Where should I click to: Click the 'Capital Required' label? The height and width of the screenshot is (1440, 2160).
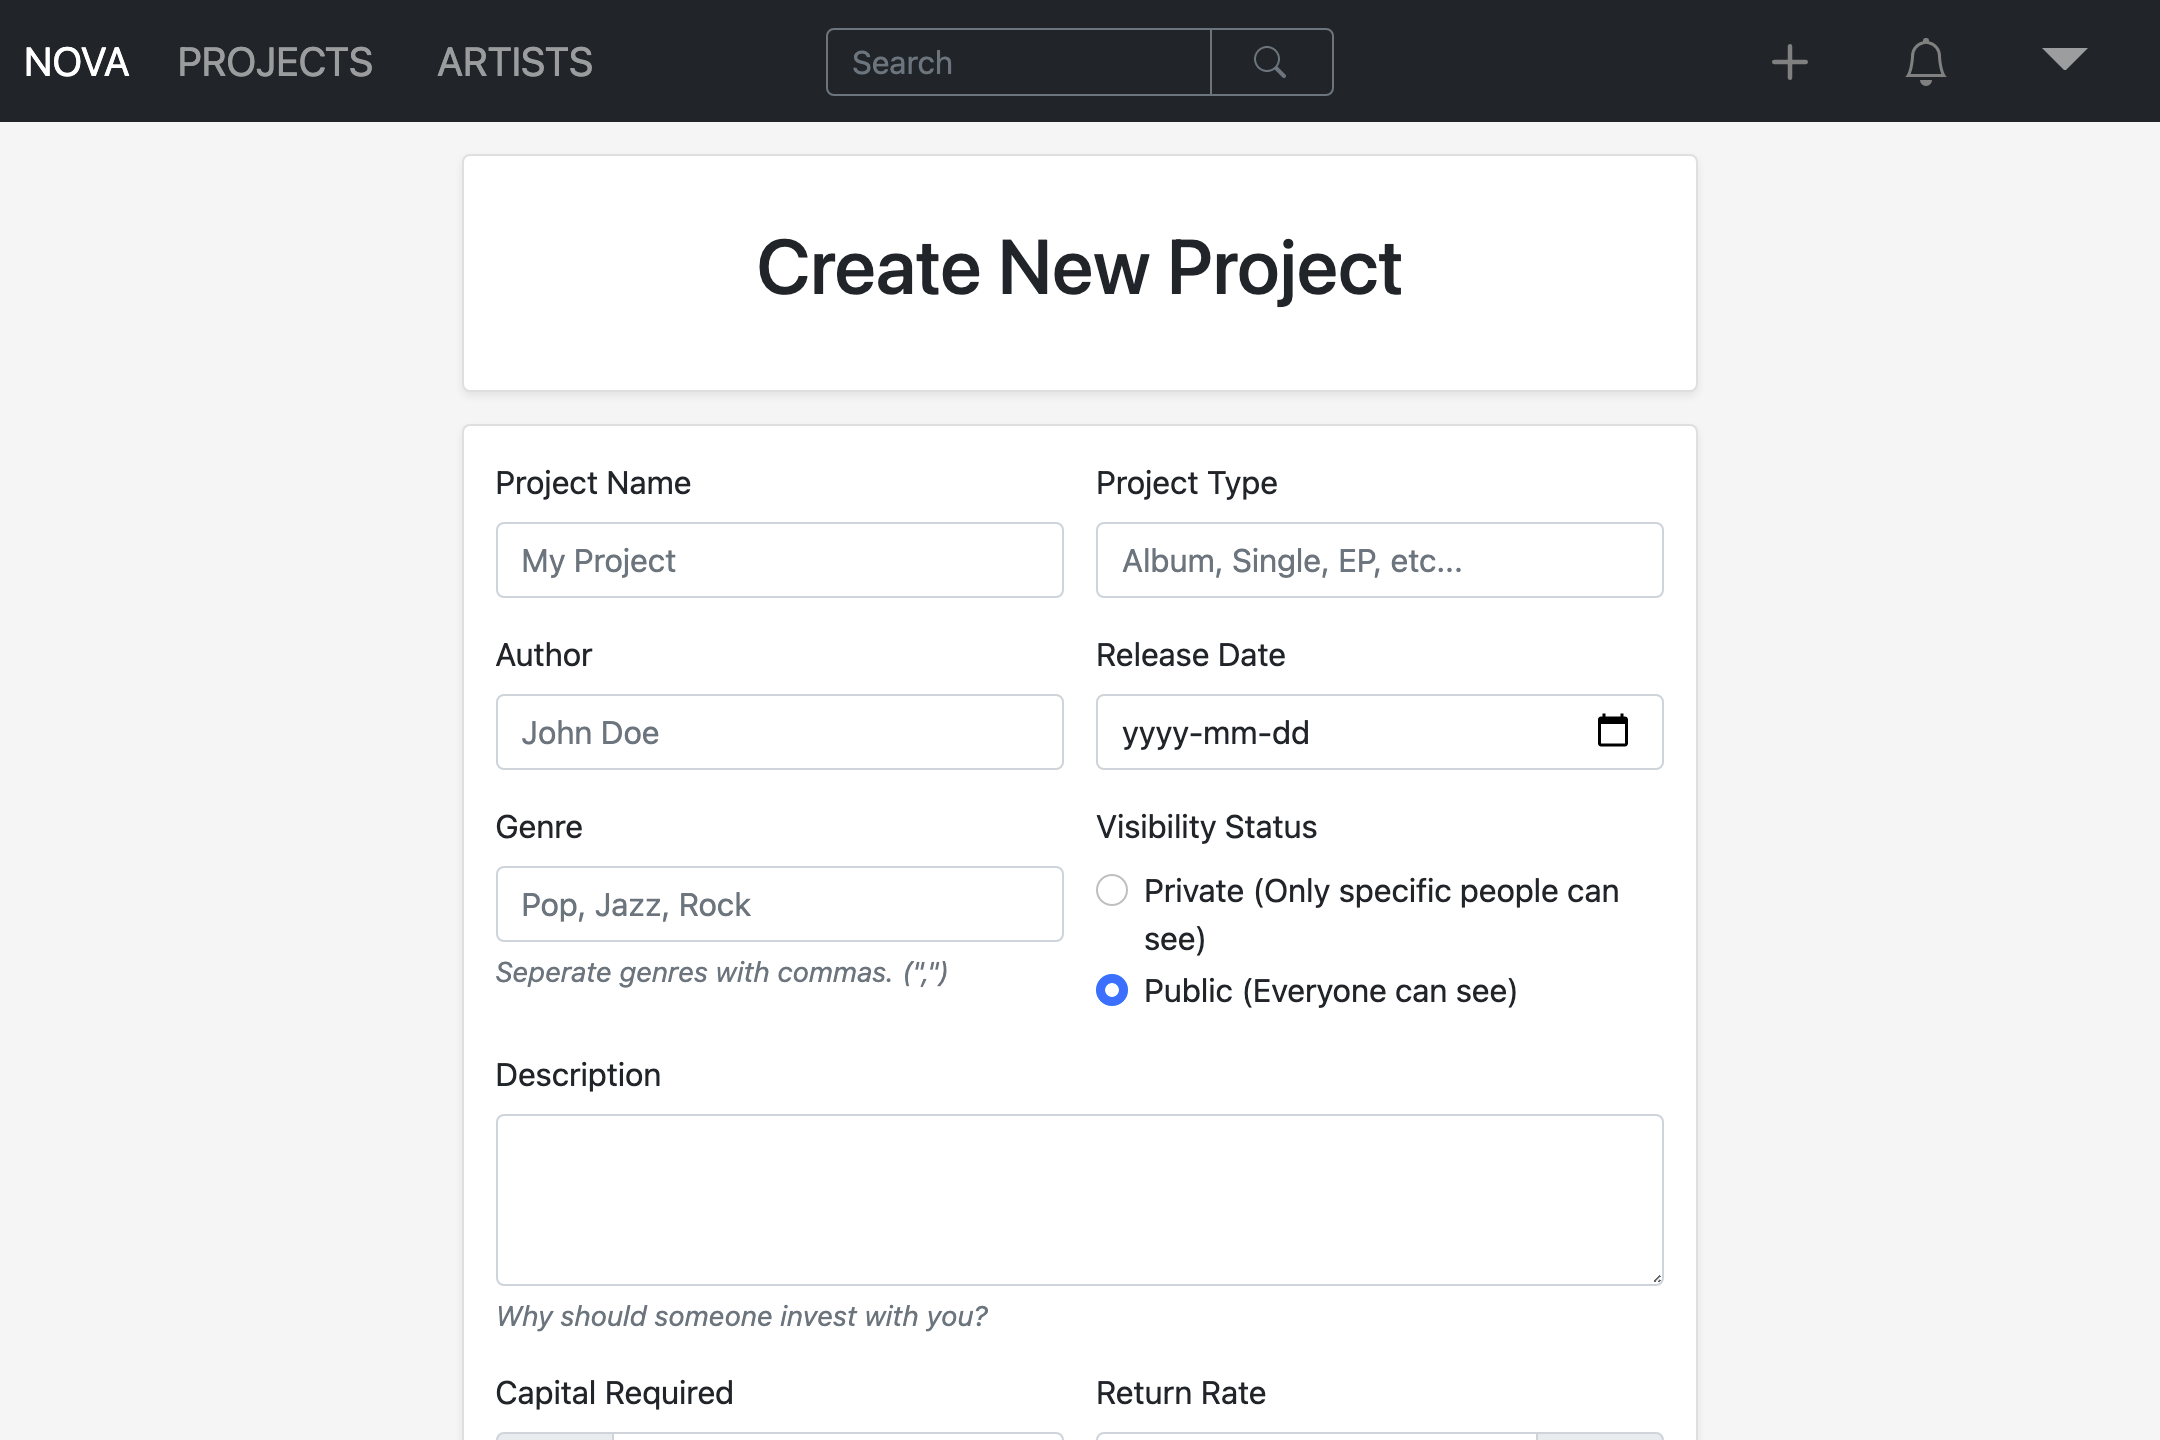click(x=614, y=1393)
